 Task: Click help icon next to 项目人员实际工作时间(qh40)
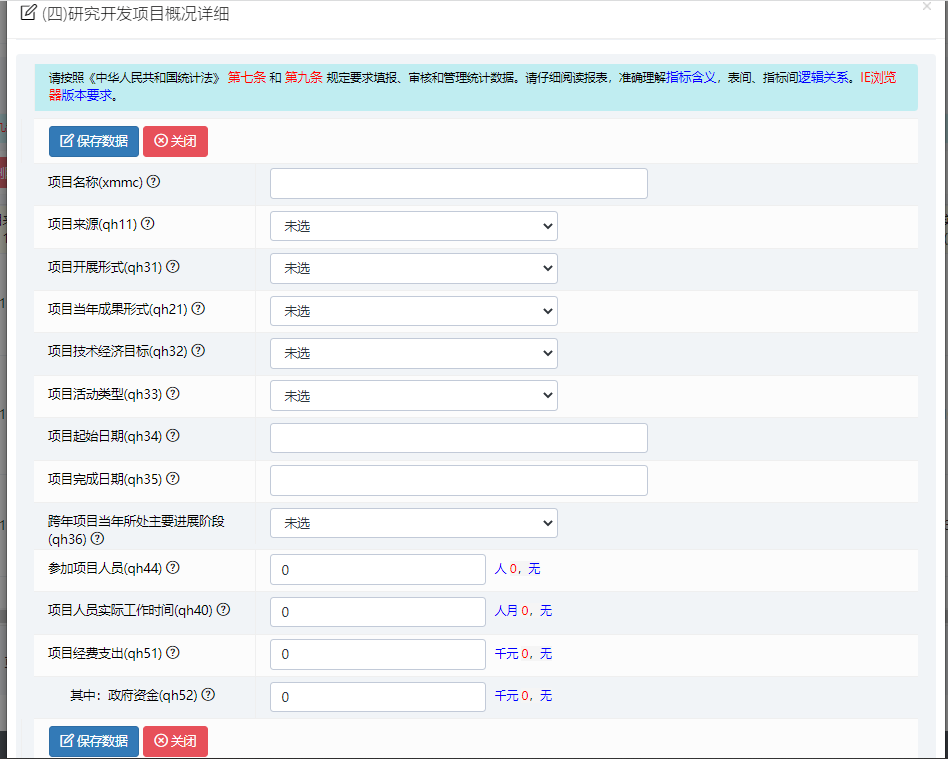tap(224, 610)
